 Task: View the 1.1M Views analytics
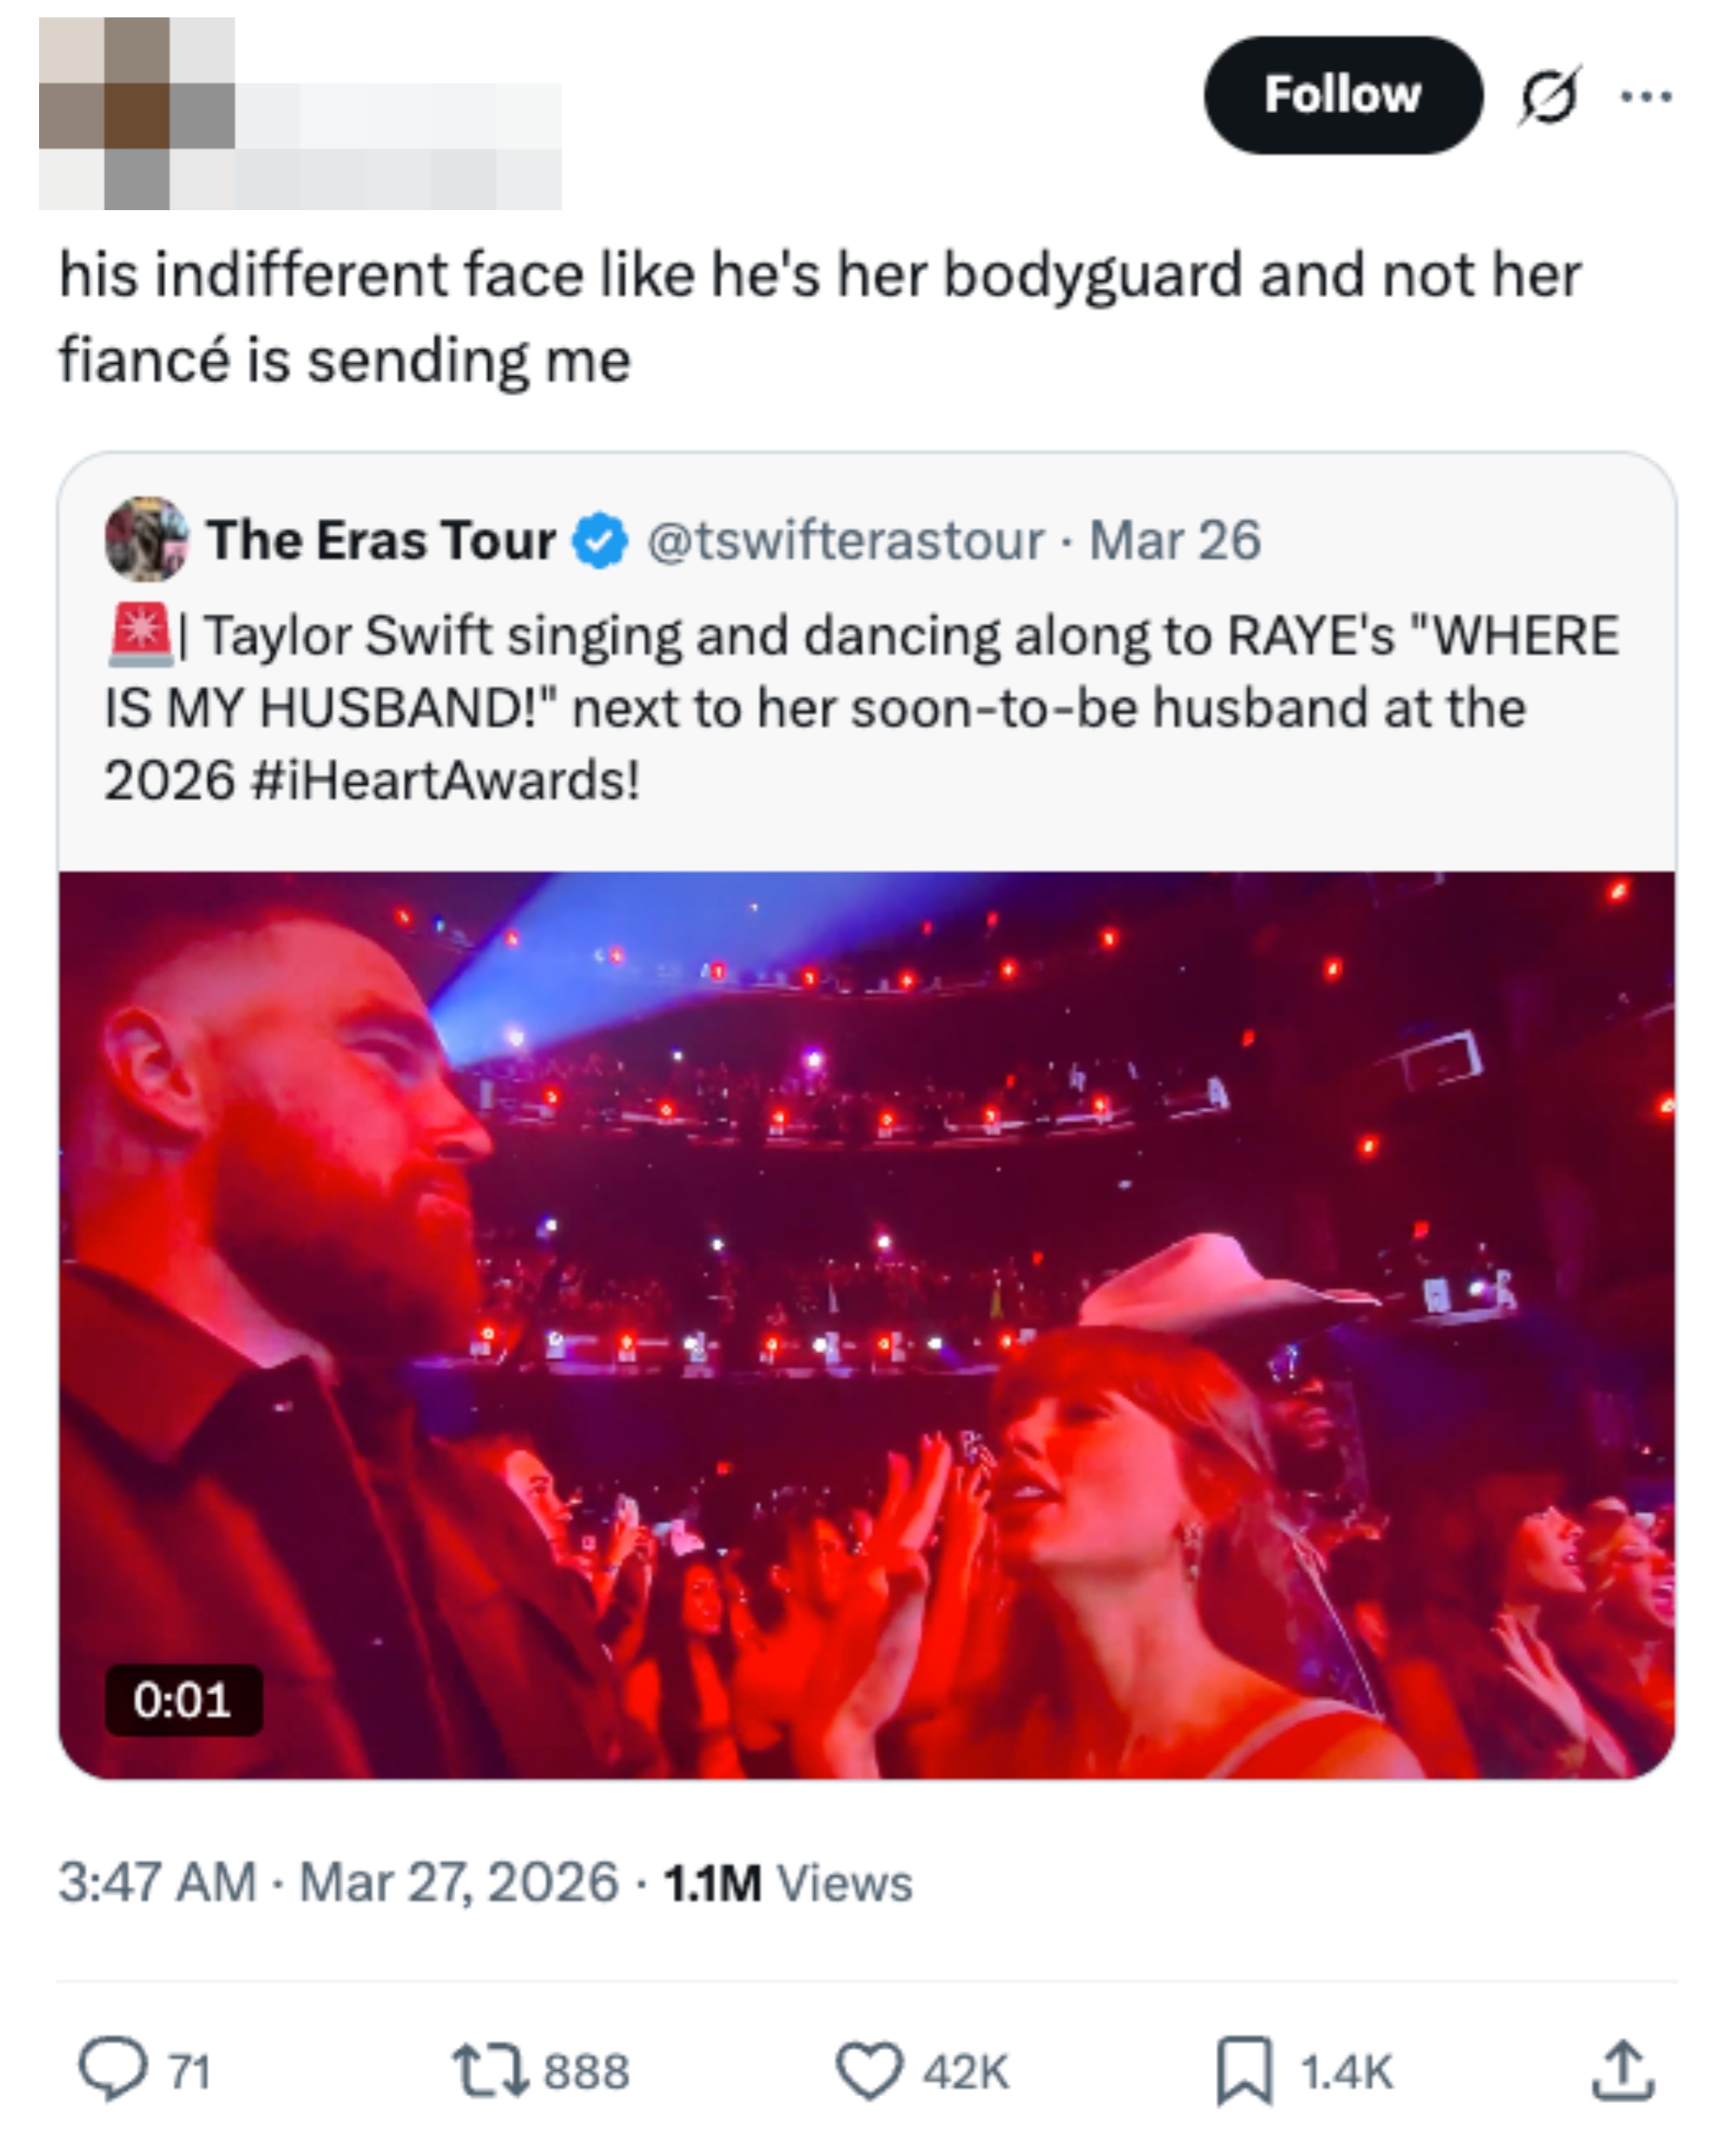788,1883
